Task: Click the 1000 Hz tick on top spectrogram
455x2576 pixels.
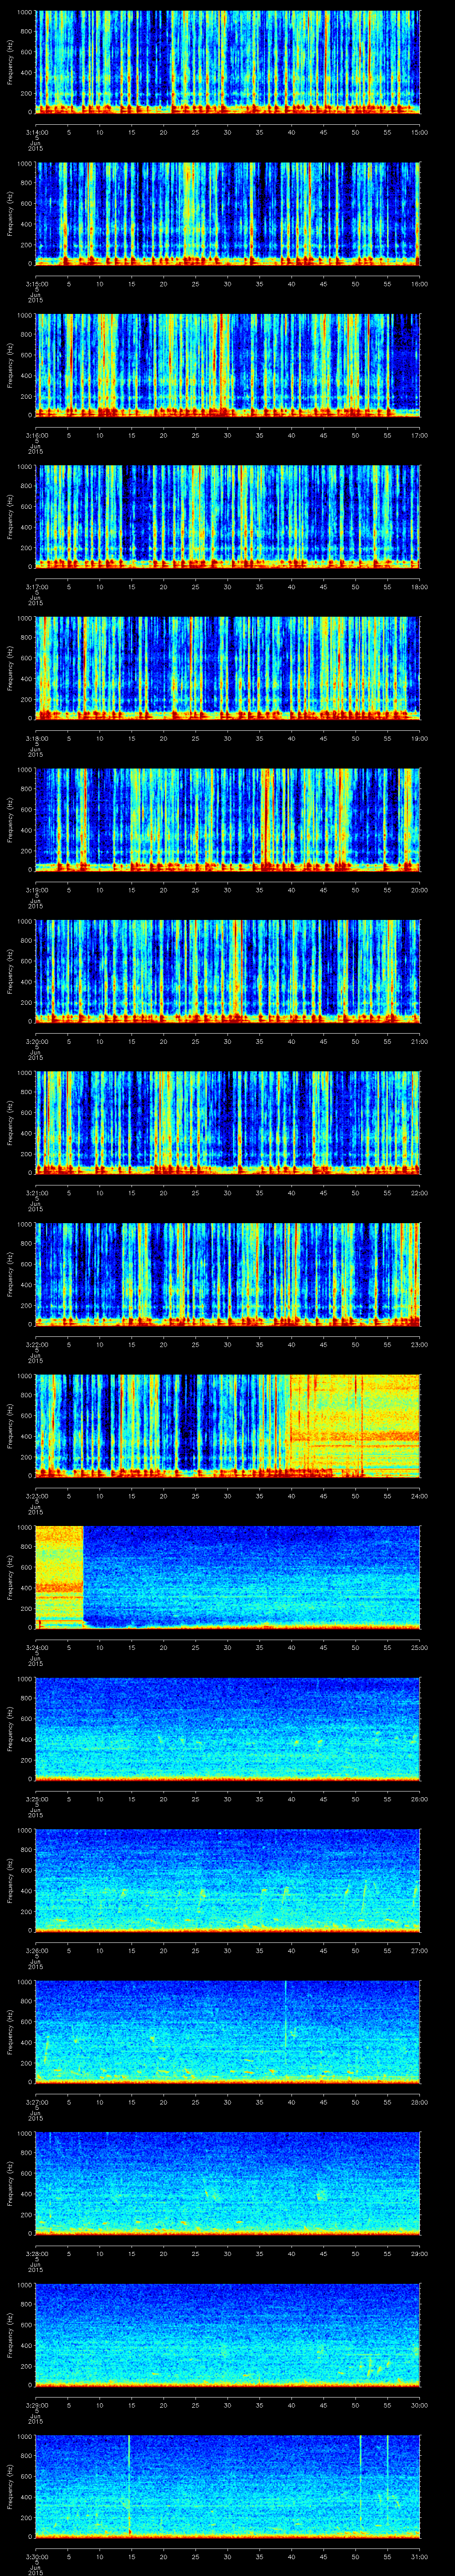Action: click(x=25, y=12)
